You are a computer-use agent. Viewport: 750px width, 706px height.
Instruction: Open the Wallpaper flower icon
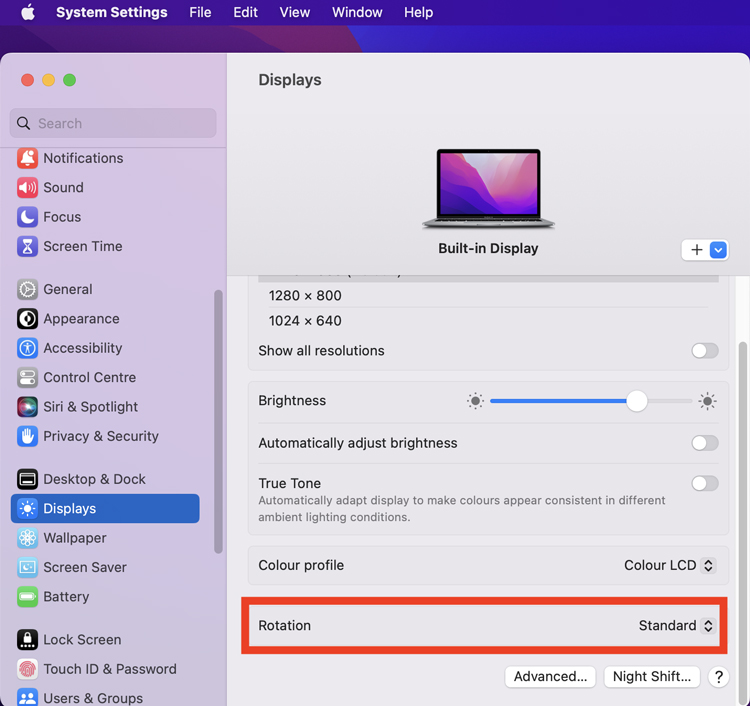pyautogui.click(x=27, y=538)
